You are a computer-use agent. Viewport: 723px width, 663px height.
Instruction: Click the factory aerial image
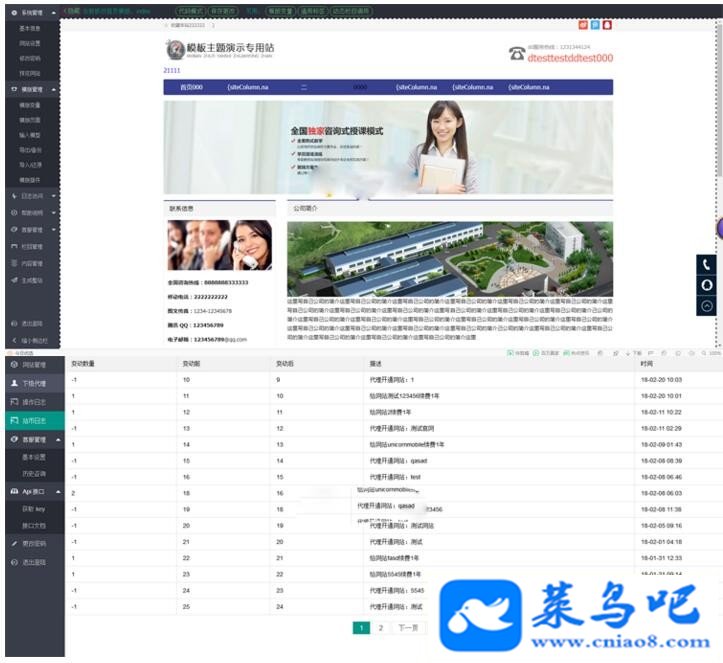[x=450, y=259]
